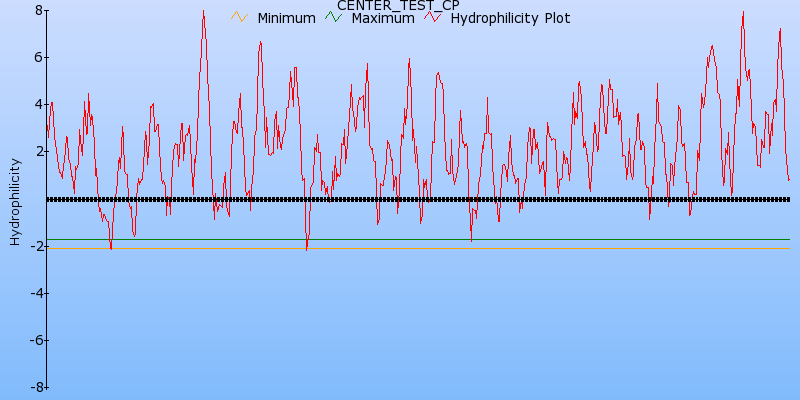Click the y-axis tick label -8

(35, 387)
